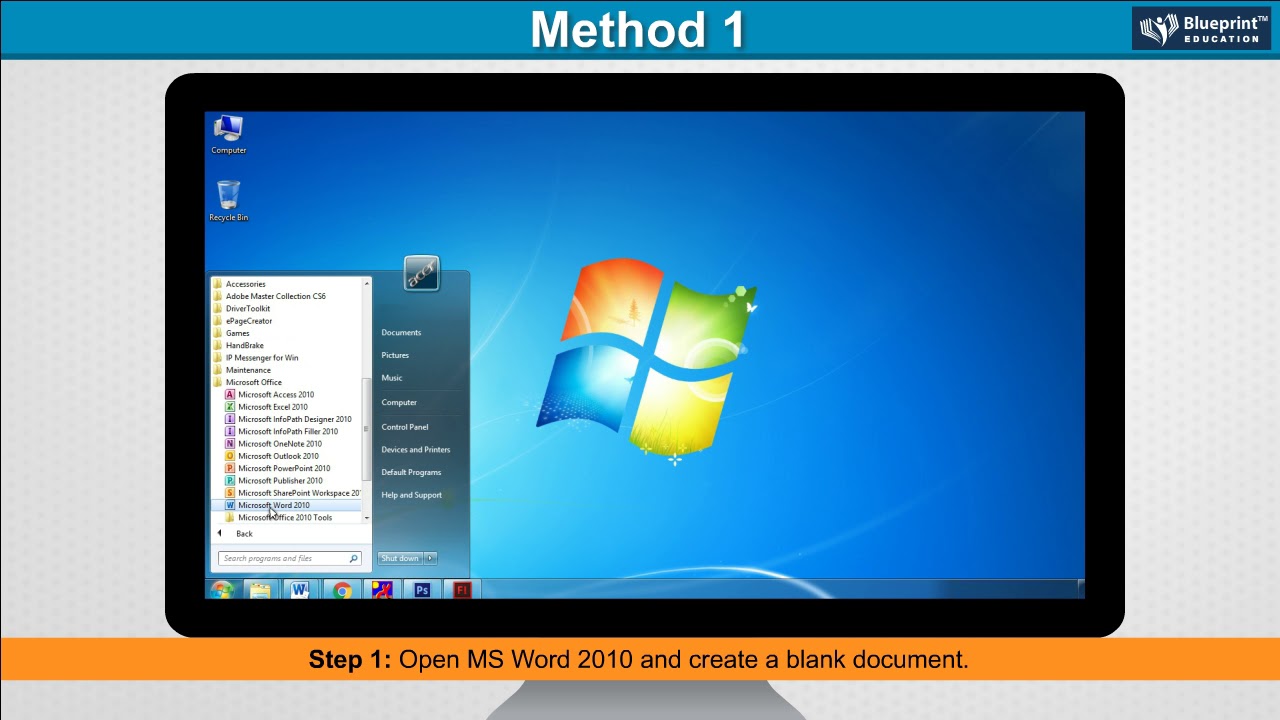Click the programs list scroll-down arrow
The image size is (1280, 720).
click(367, 518)
